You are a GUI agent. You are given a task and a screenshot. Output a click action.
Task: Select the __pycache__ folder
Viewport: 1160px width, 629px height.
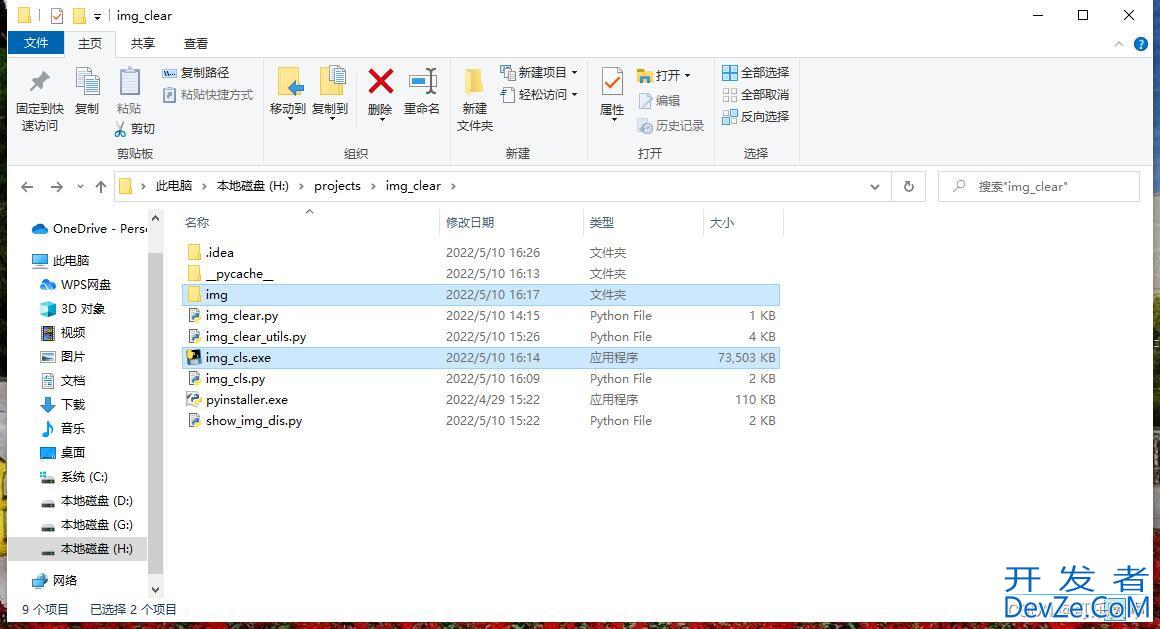point(480,274)
